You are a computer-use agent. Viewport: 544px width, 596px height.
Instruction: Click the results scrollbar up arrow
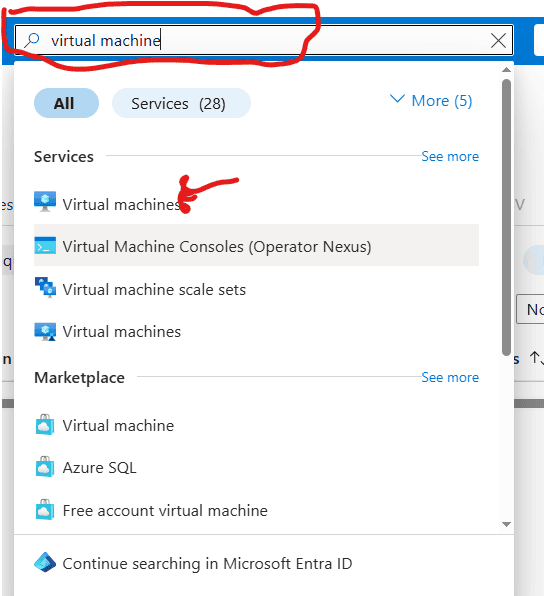[506, 70]
